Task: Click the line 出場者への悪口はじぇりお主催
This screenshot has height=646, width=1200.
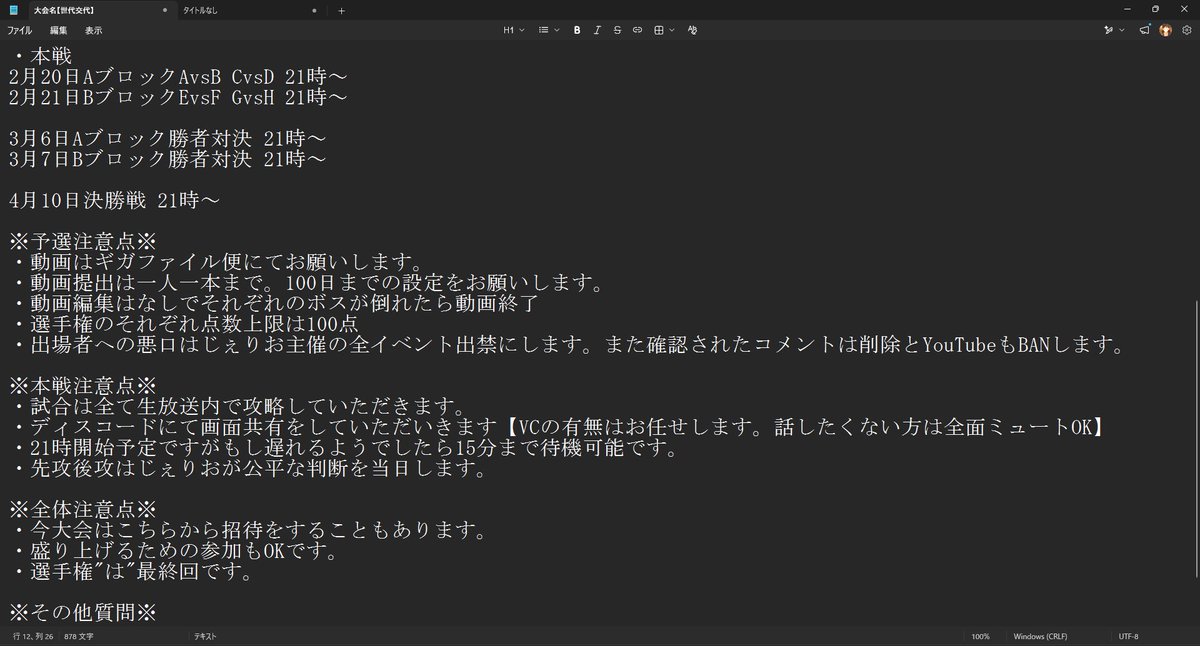Action: (568, 346)
